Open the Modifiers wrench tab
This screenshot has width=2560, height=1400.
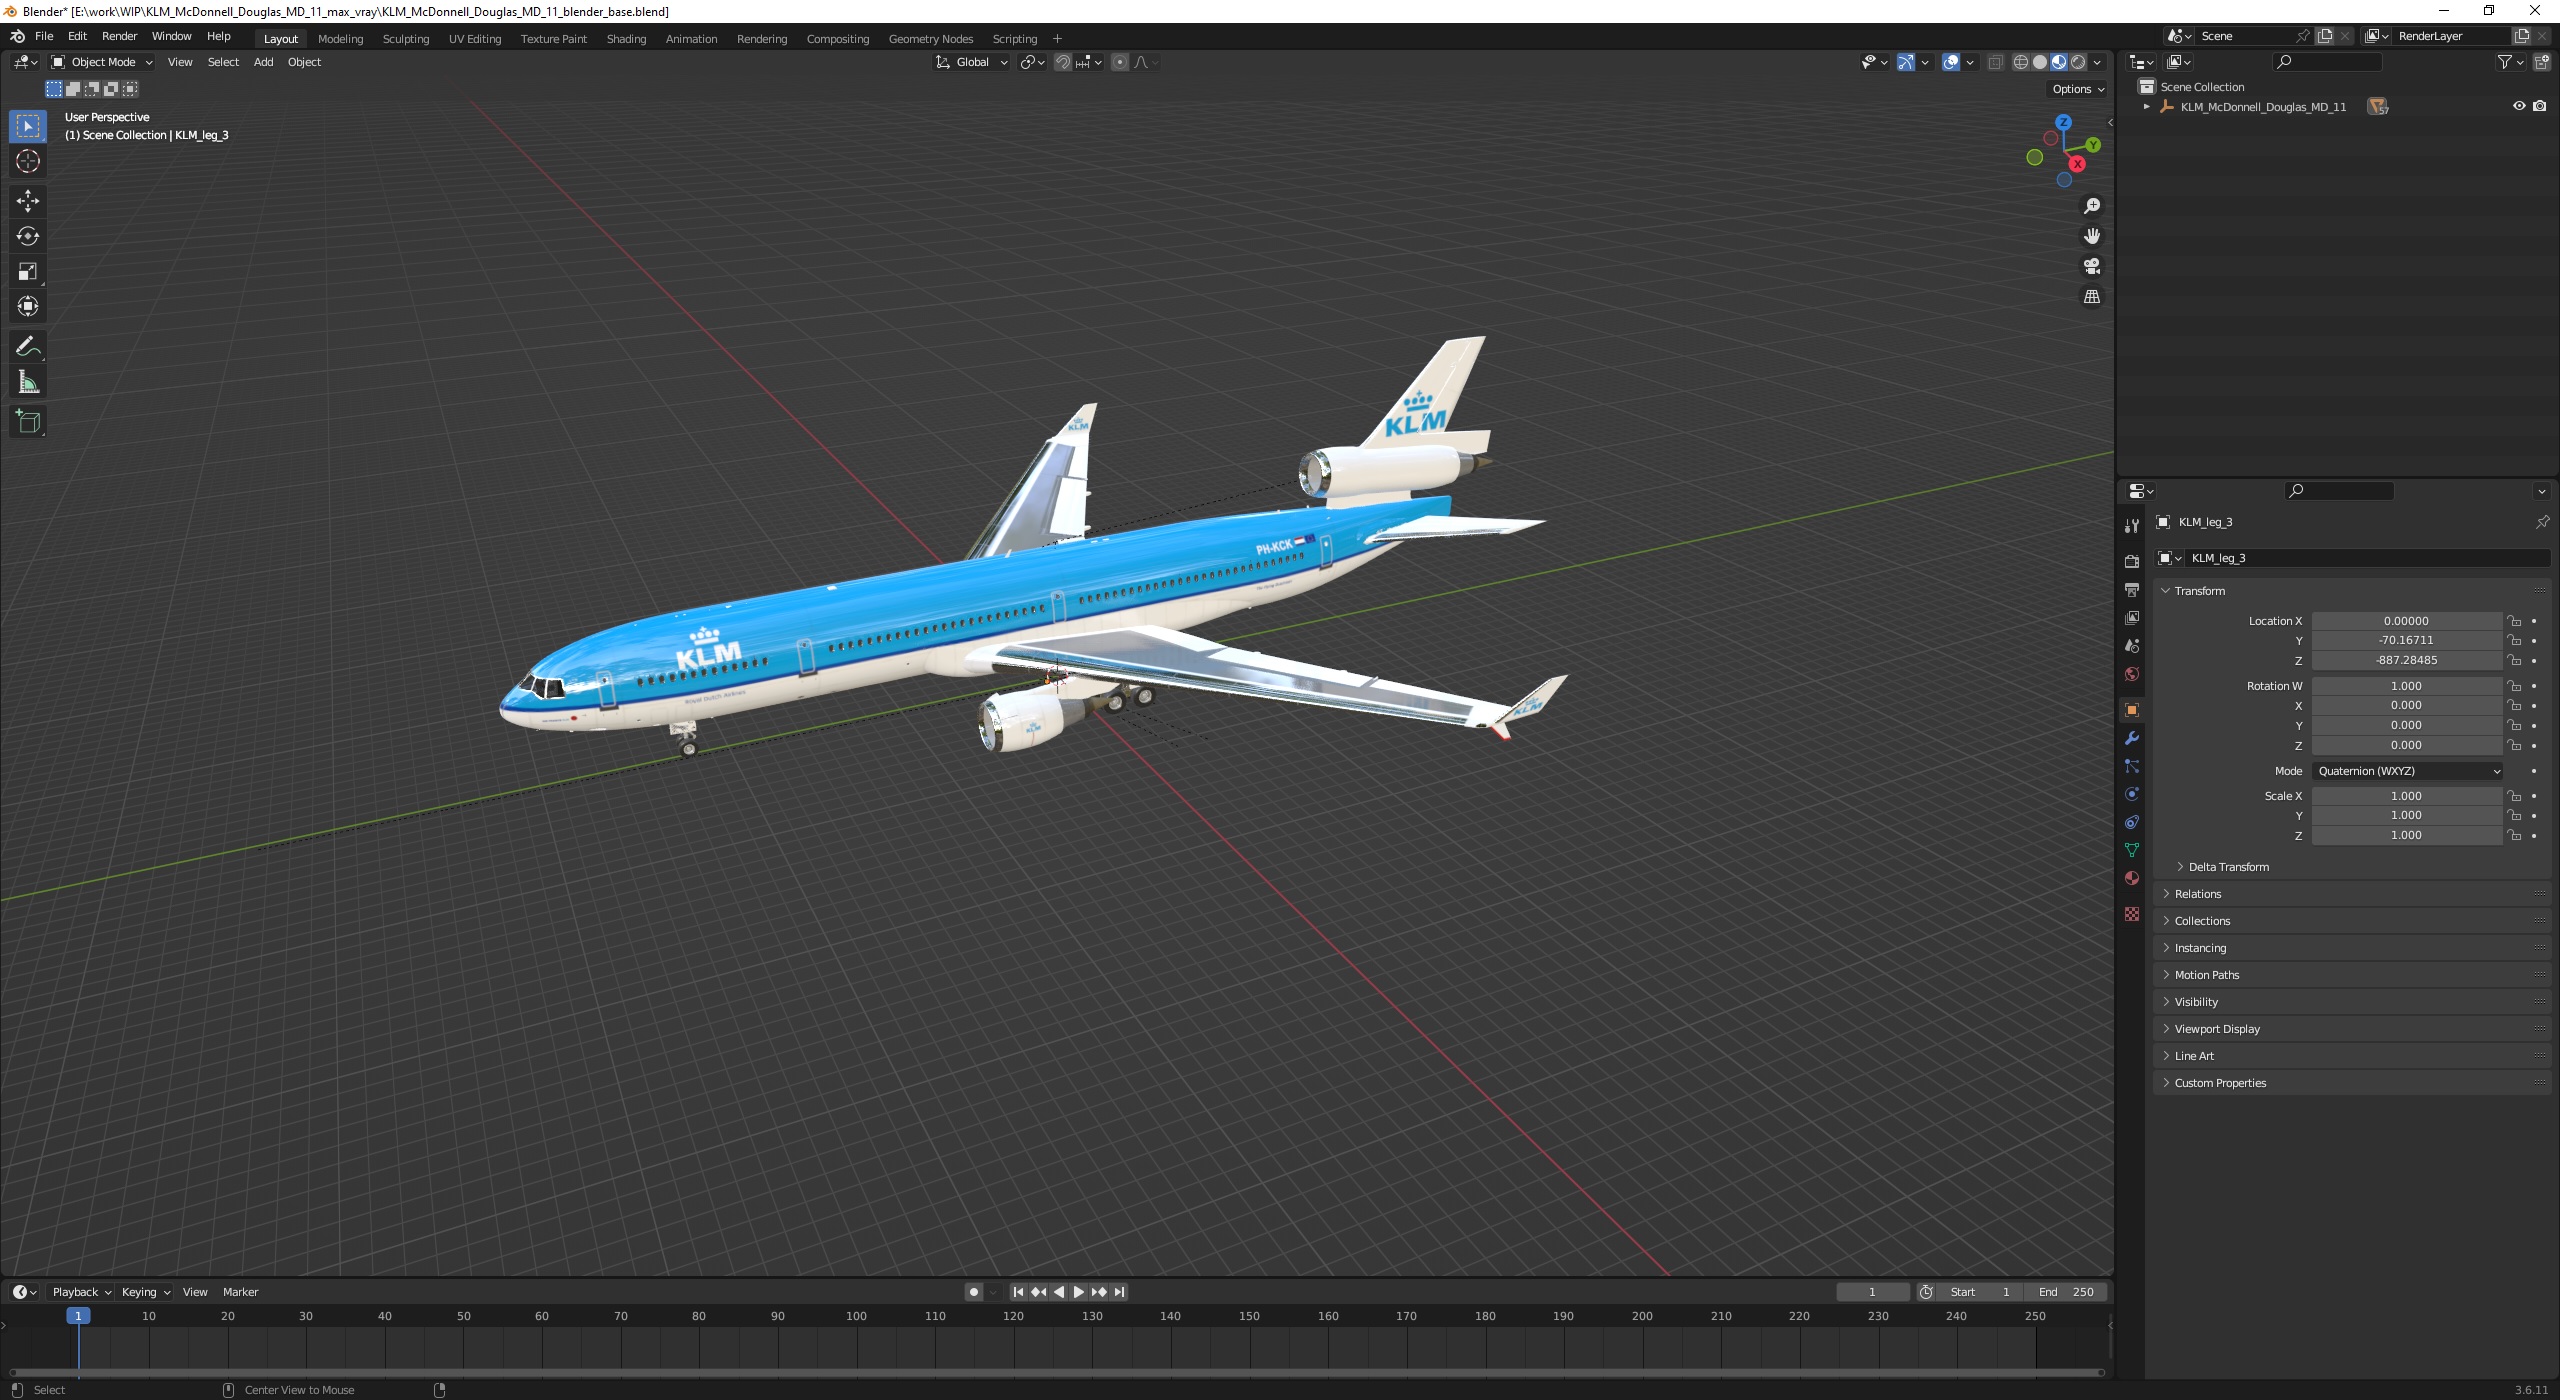[x=2132, y=738]
